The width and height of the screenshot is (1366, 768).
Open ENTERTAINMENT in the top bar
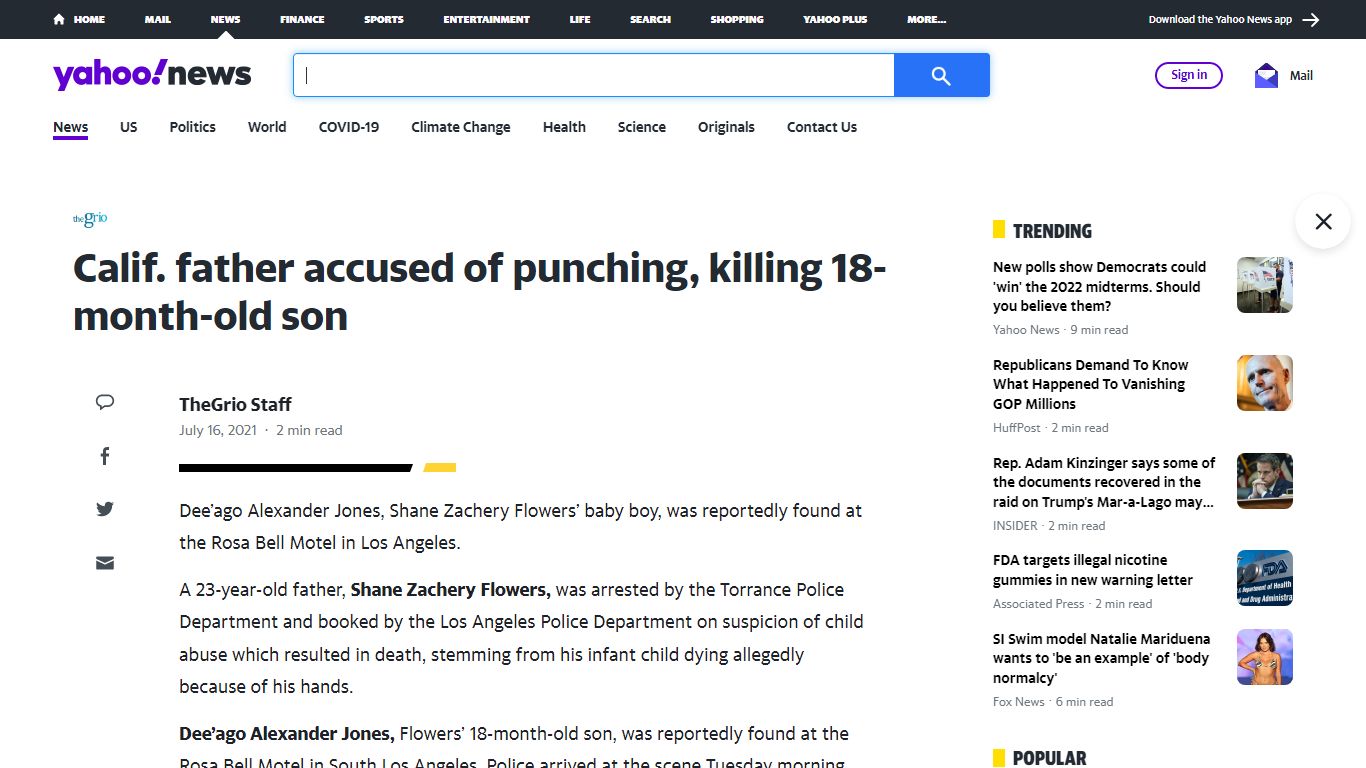click(x=487, y=19)
